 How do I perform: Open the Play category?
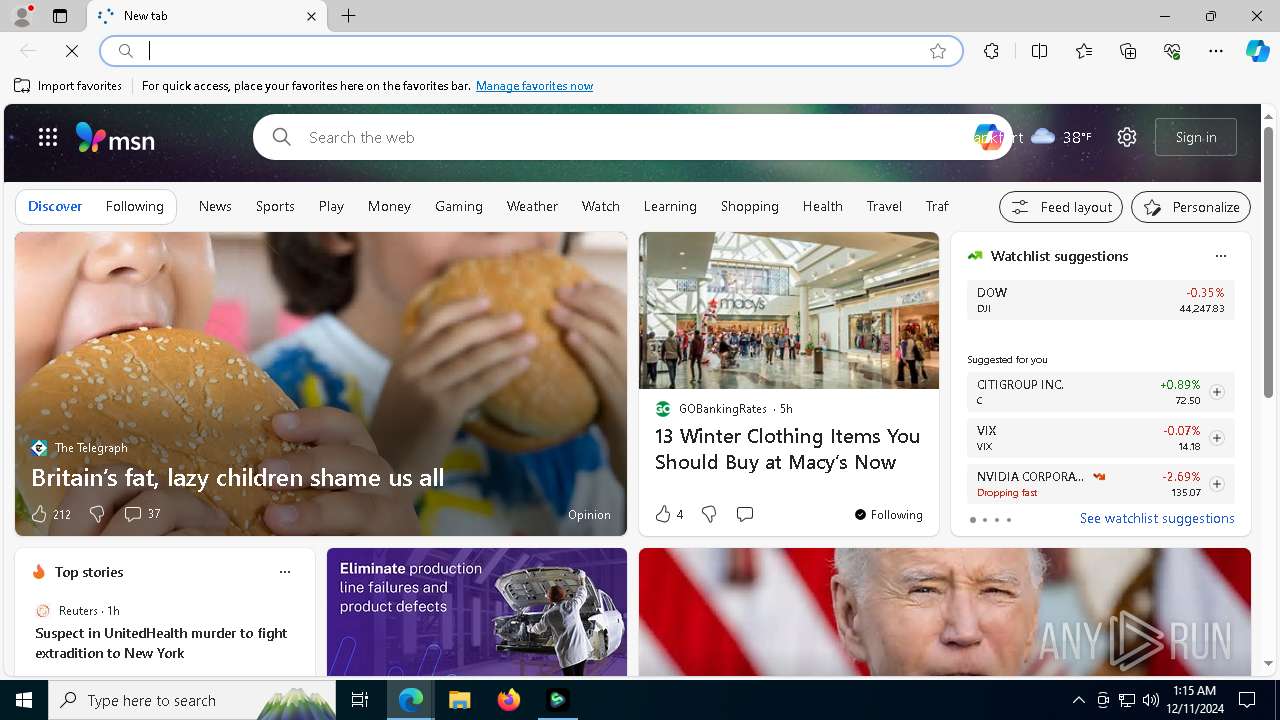331,206
